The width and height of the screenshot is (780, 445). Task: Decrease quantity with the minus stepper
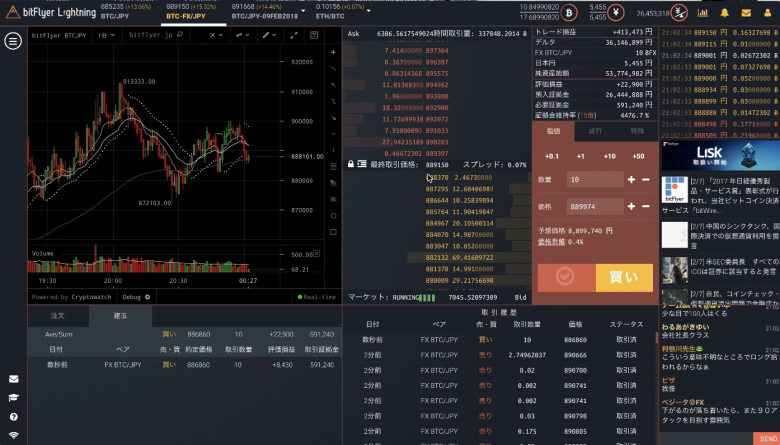[x=646, y=179]
